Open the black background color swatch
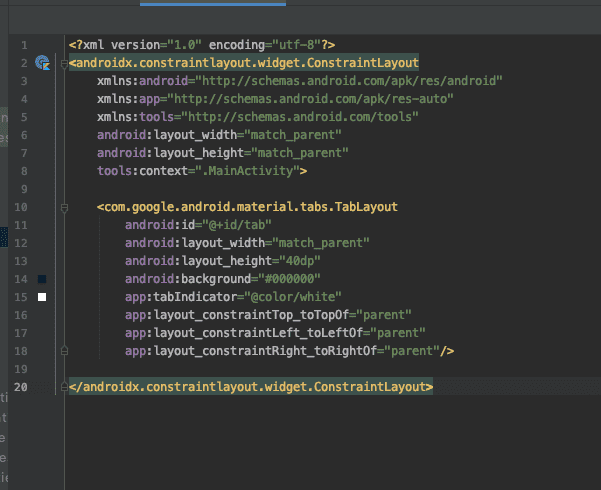The width and height of the screenshot is (601, 490). pyautogui.click(x=42, y=278)
